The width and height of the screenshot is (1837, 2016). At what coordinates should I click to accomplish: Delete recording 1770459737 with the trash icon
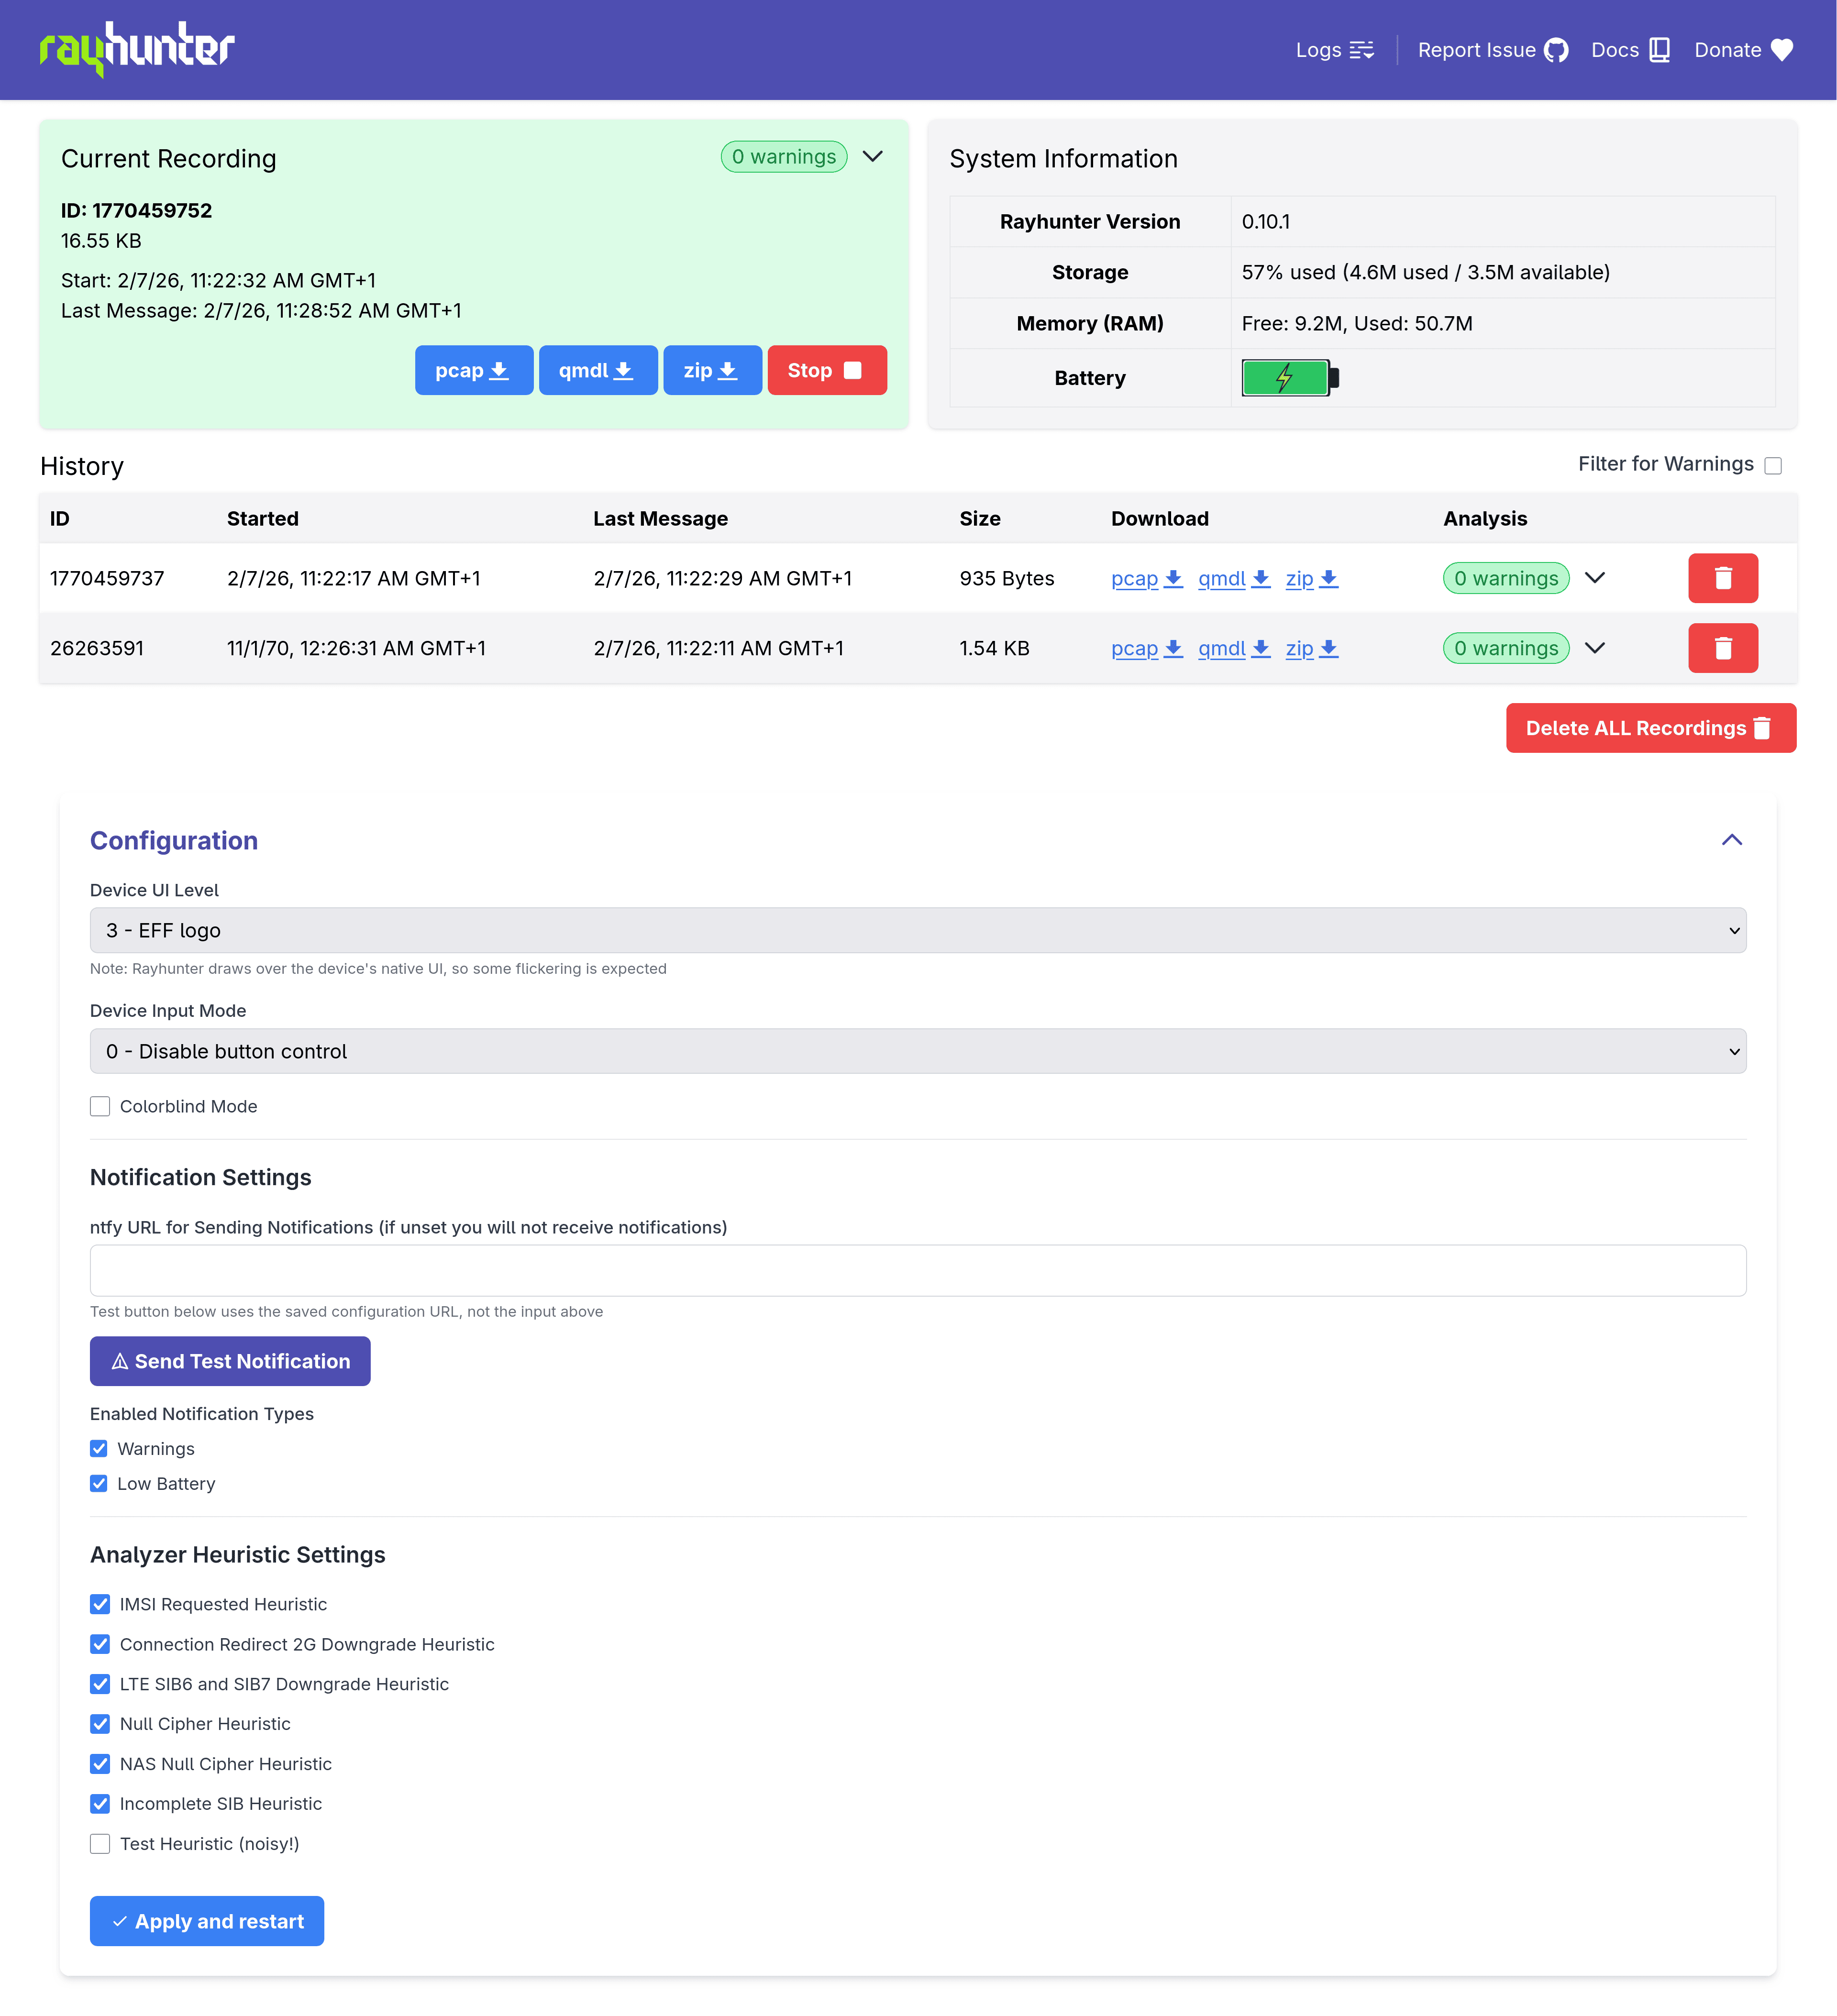[1722, 578]
